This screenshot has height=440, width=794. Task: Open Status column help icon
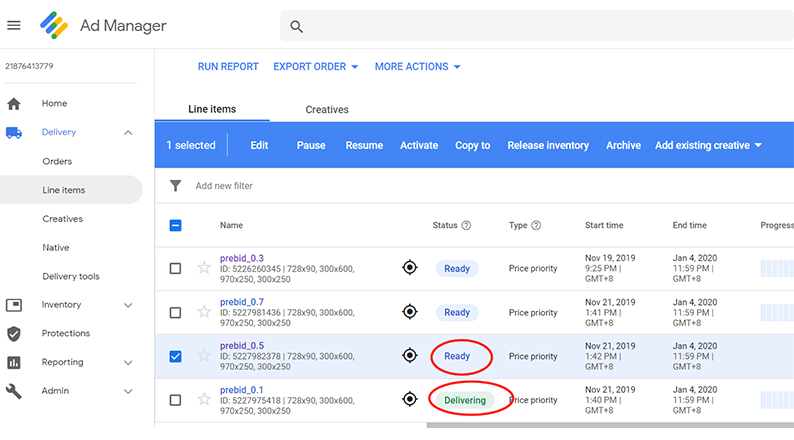click(466, 225)
